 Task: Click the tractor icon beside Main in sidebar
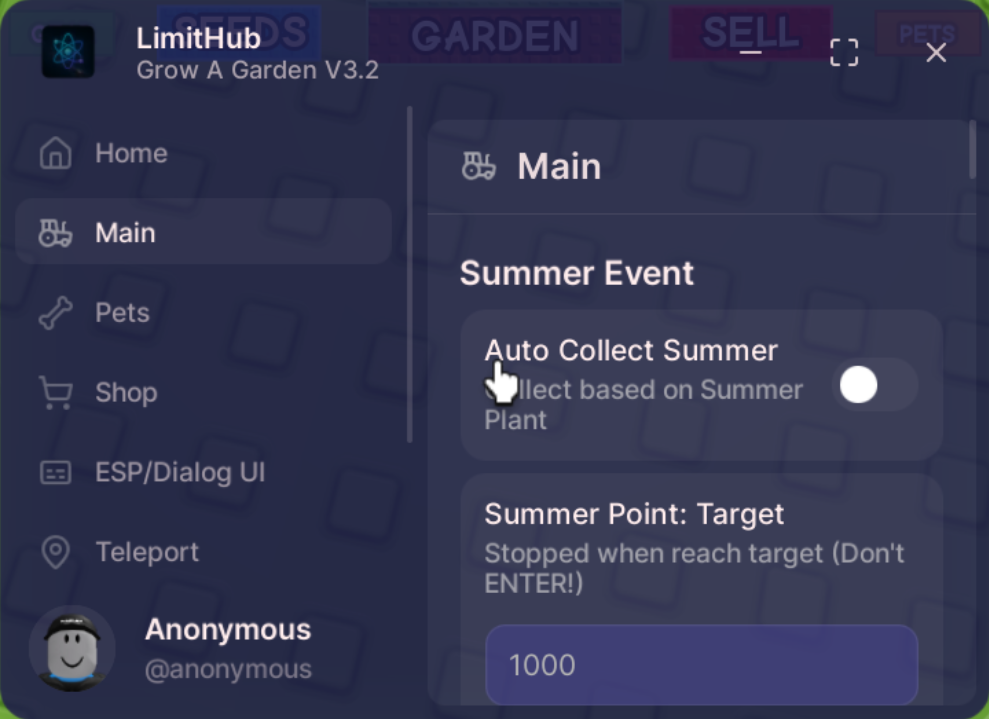pos(56,233)
